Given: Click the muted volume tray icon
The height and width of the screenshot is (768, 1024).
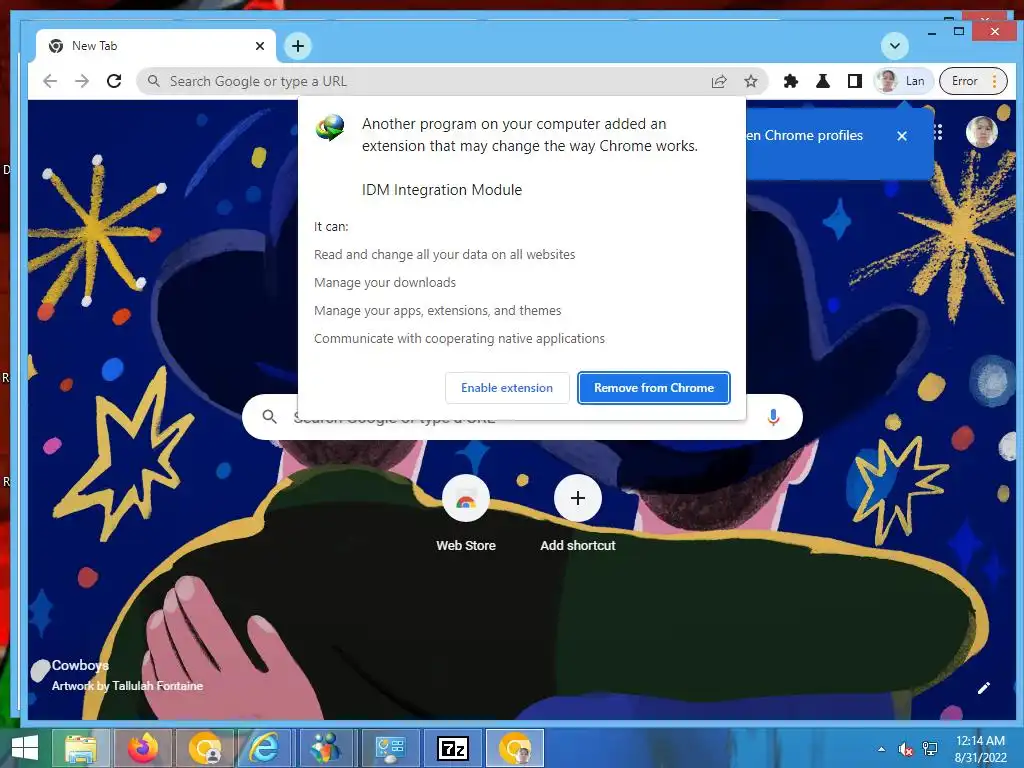Looking at the screenshot, I should pos(905,749).
